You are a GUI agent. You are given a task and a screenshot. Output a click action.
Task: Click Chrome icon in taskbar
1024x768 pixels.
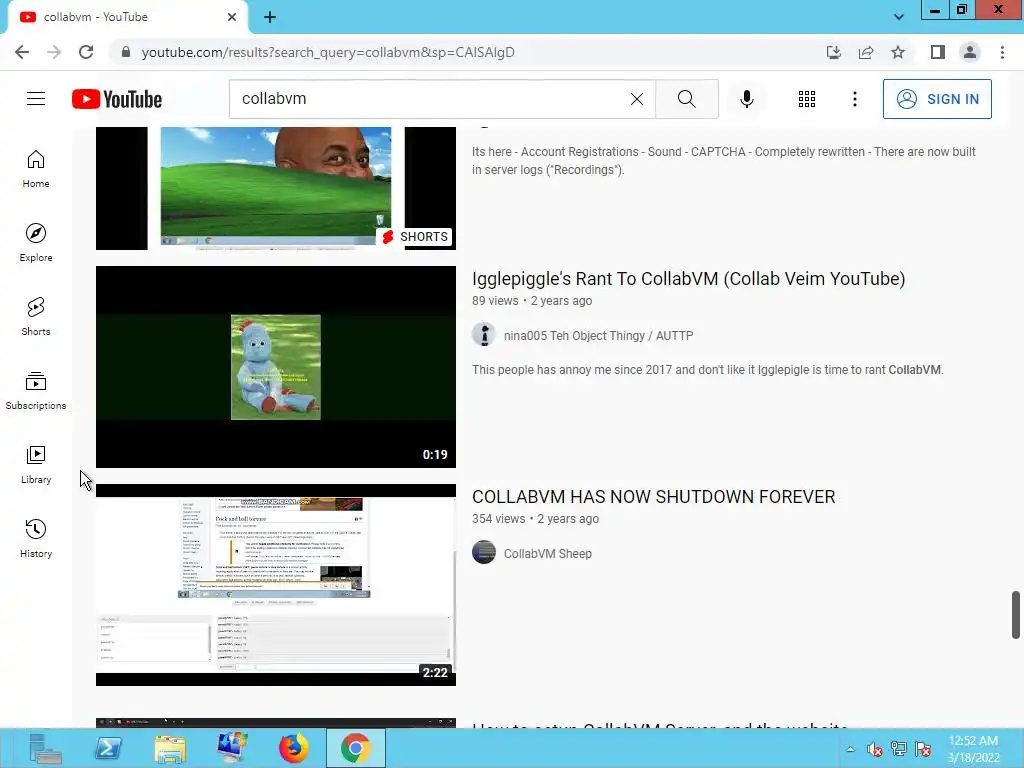tap(356, 748)
